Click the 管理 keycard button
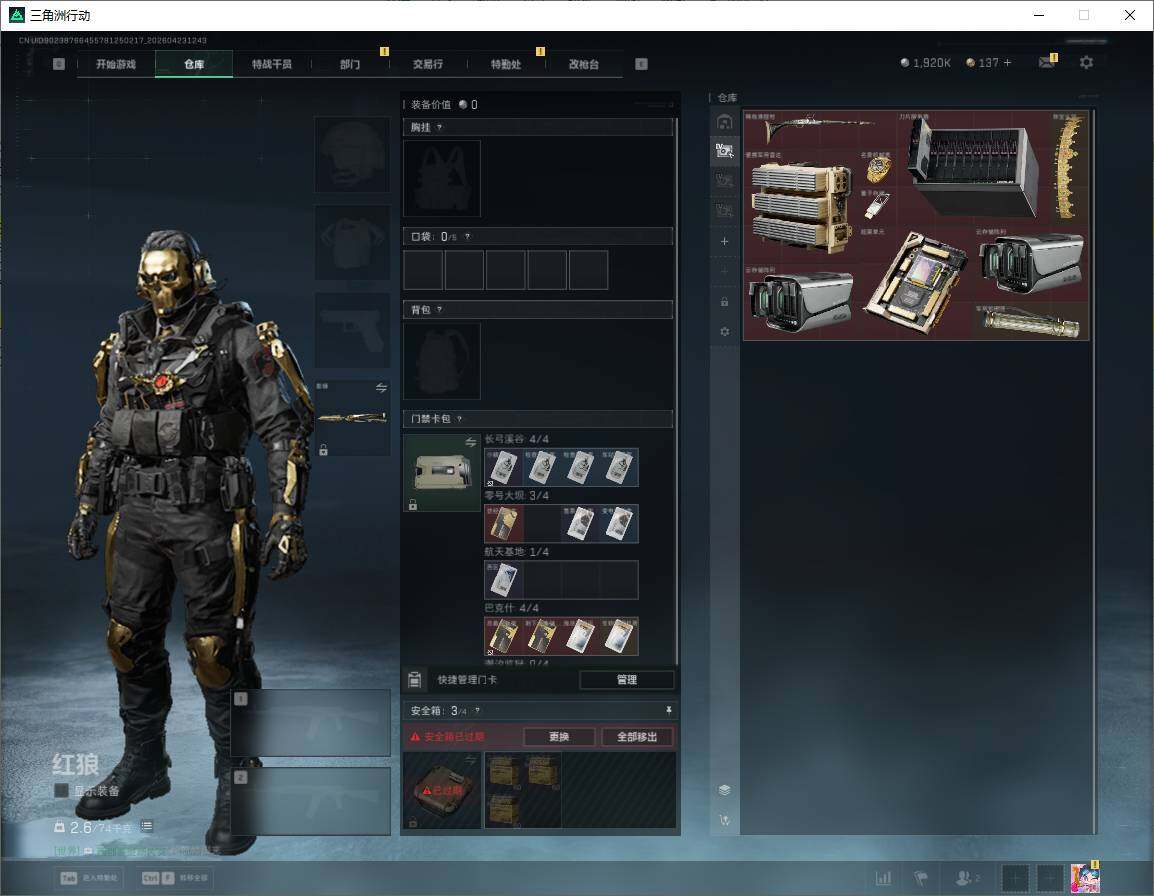The width and height of the screenshot is (1154, 896). [627, 680]
